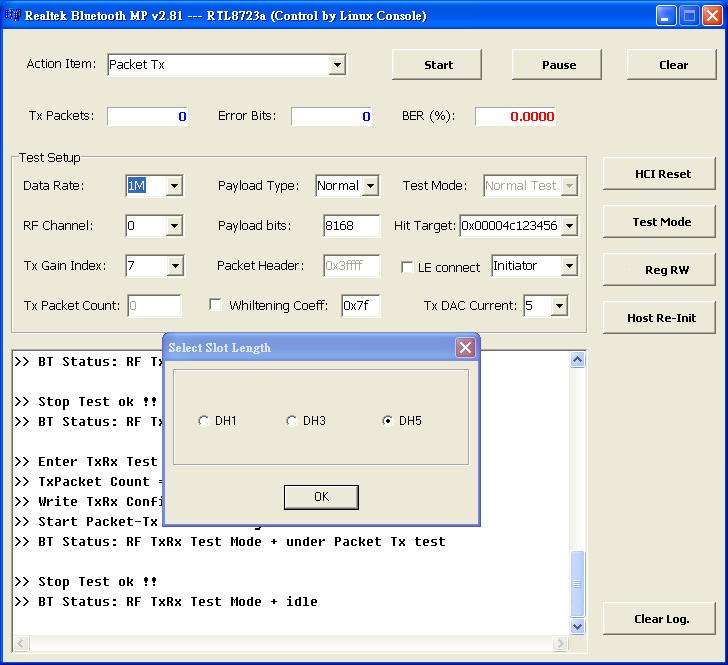Expand the Hit Target dropdown
728x665 pixels.
tap(569, 226)
